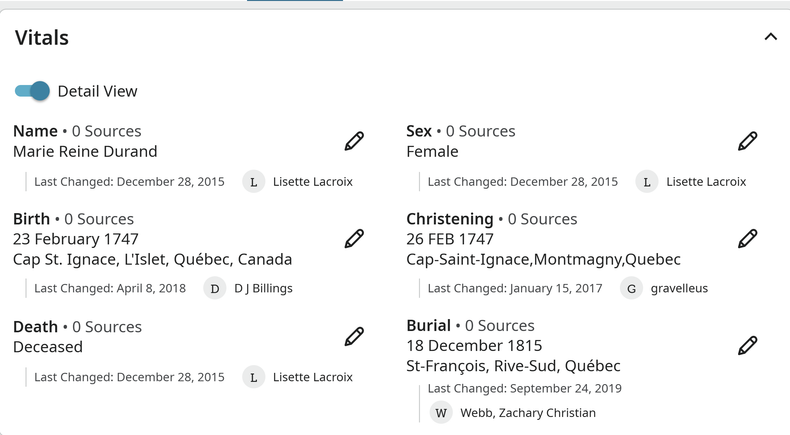Edit the Name entry with pencil icon
This screenshot has width=790, height=435.
[354, 142]
